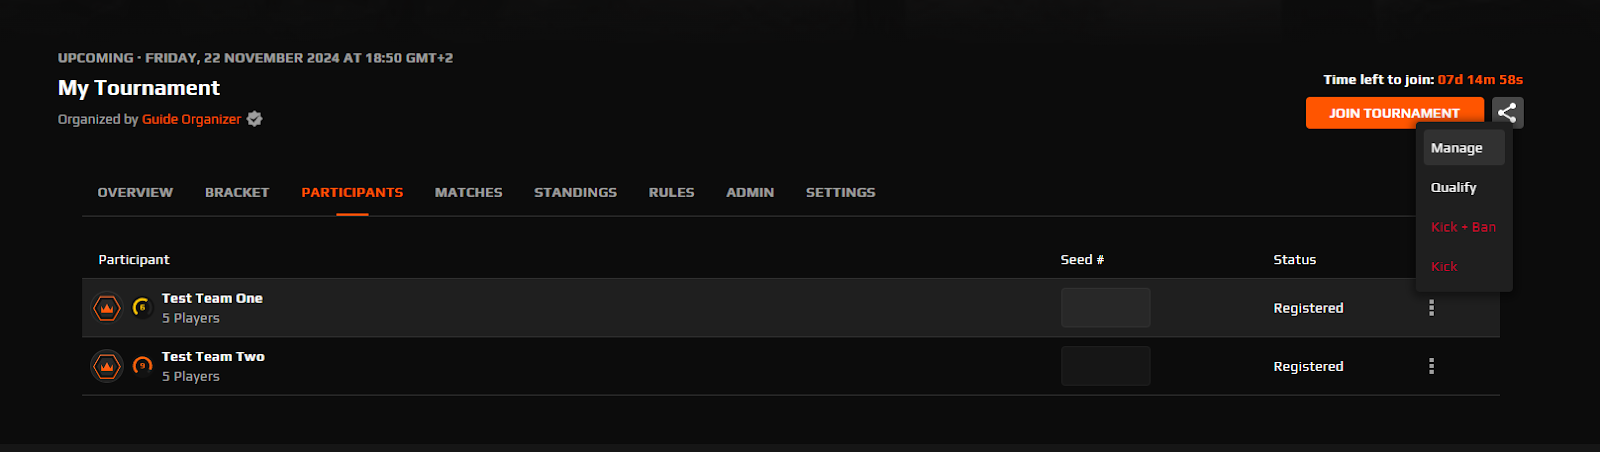Screen dimensions: 1600x452
Task: Click Test Team Two's skill level 9 badge
Action: 142,365
